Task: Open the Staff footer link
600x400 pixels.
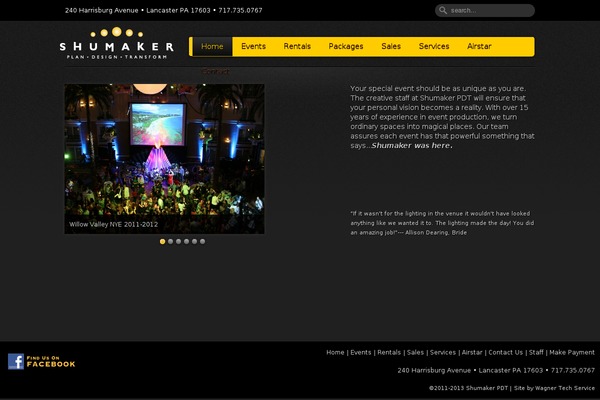Action: 536,353
